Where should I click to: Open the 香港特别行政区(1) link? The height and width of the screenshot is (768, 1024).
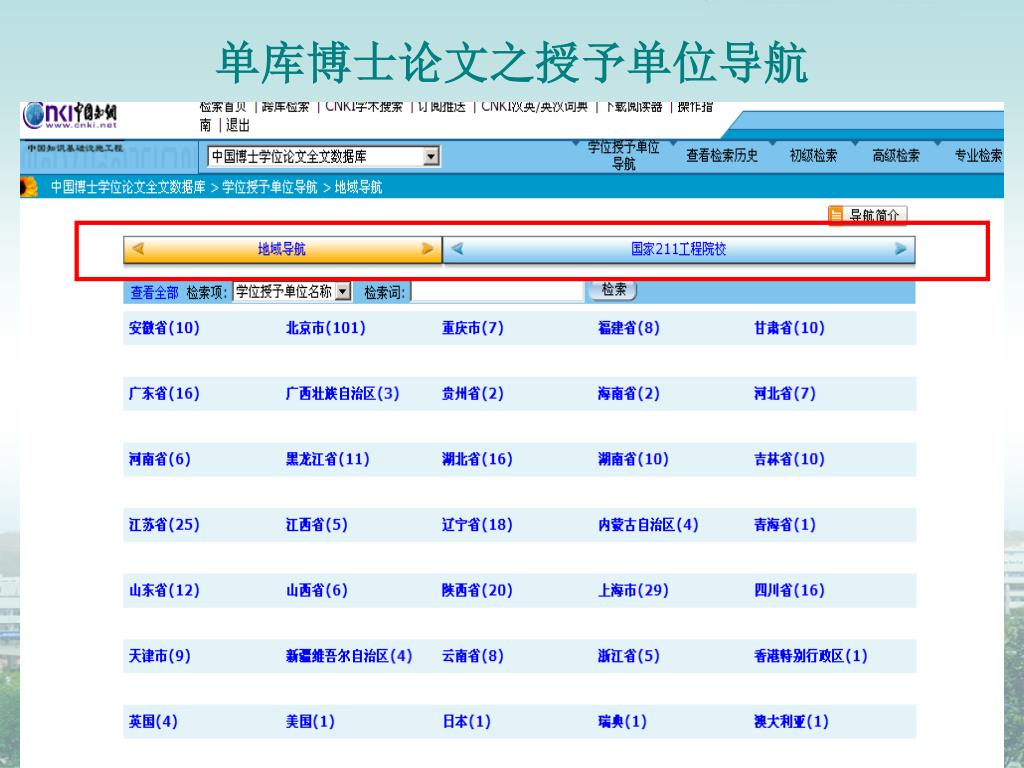pyautogui.click(x=811, y=656)
